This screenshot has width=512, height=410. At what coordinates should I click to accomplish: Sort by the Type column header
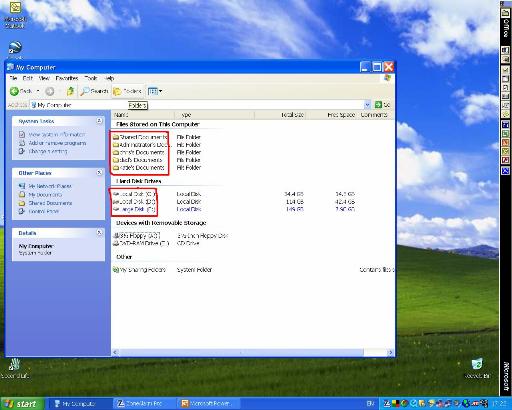(214, 115)
